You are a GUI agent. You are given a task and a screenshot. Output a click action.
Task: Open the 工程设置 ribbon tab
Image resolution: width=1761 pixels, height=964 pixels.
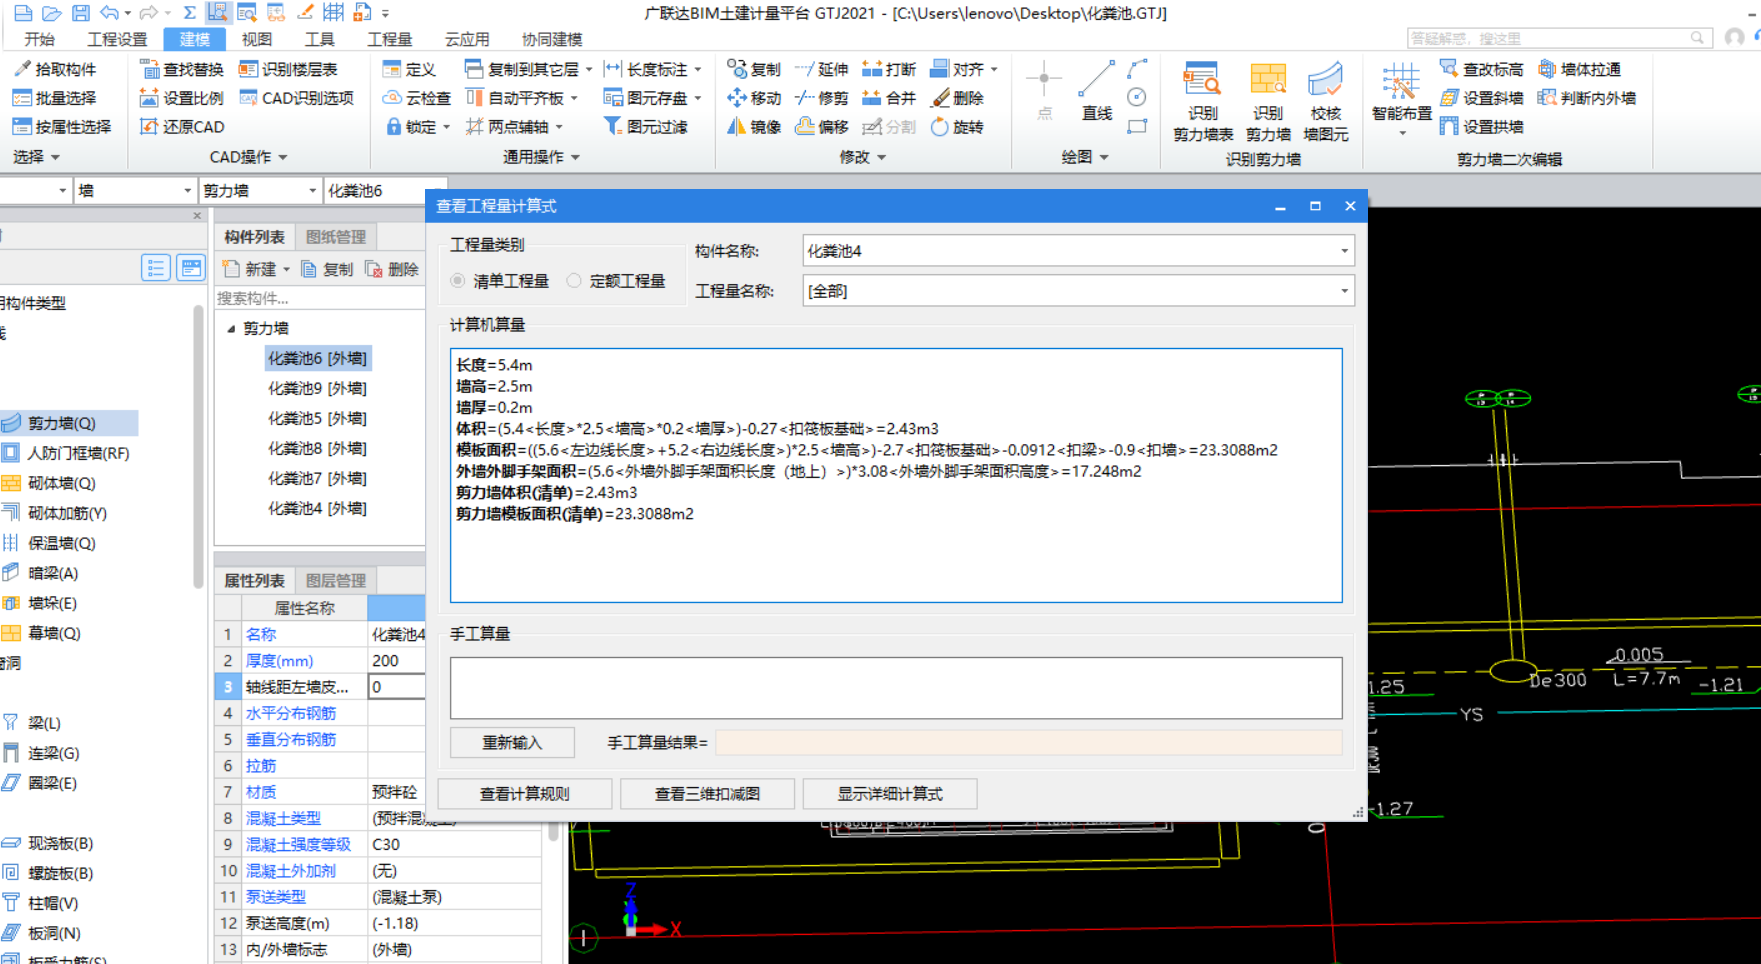coord(117,39)
